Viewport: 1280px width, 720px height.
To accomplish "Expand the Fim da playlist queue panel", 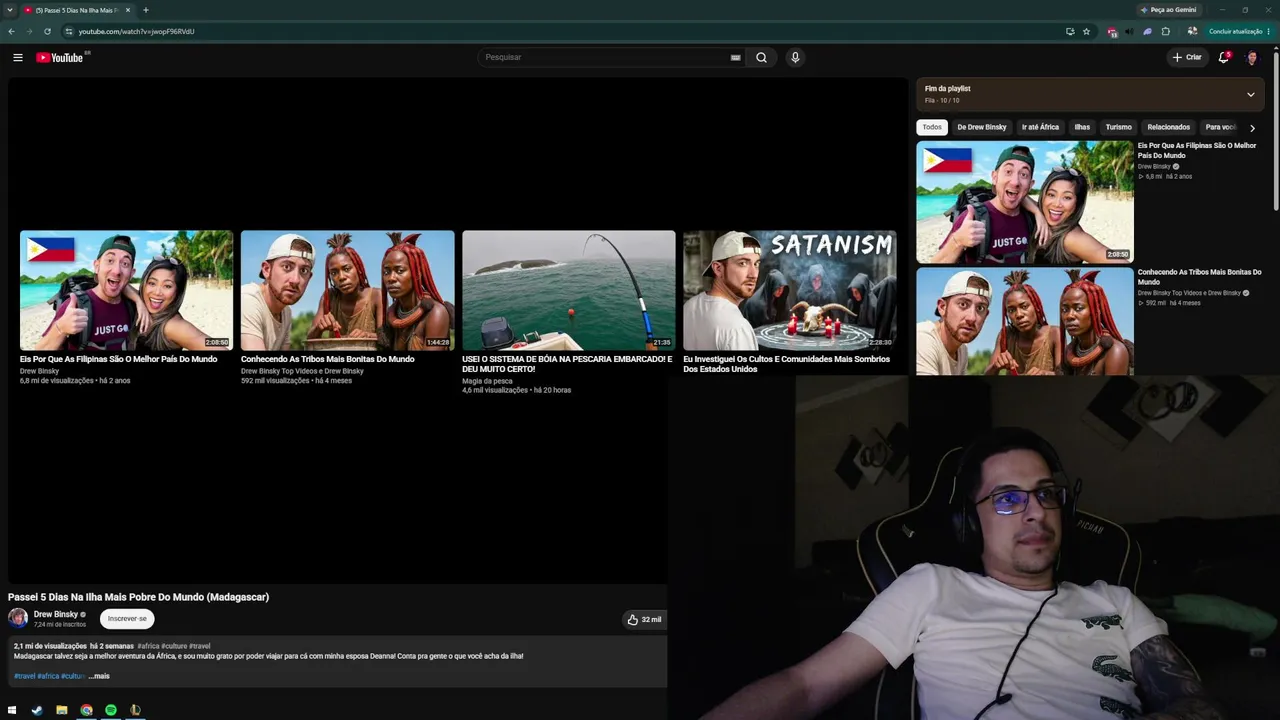I will point(1250,94).
